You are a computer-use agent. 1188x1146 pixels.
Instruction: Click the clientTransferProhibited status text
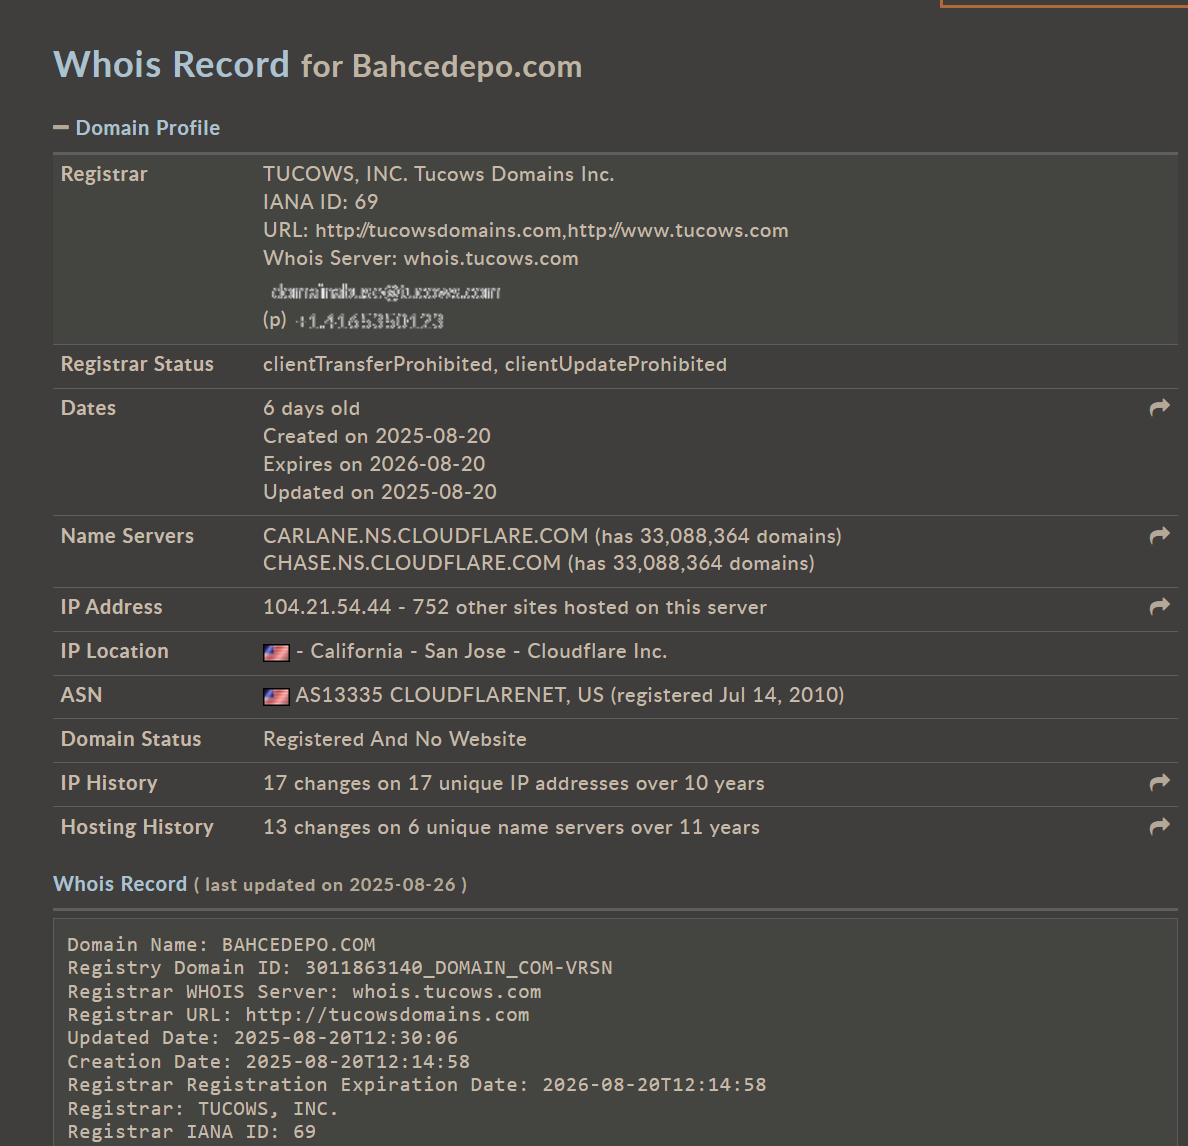coord(377,364)
